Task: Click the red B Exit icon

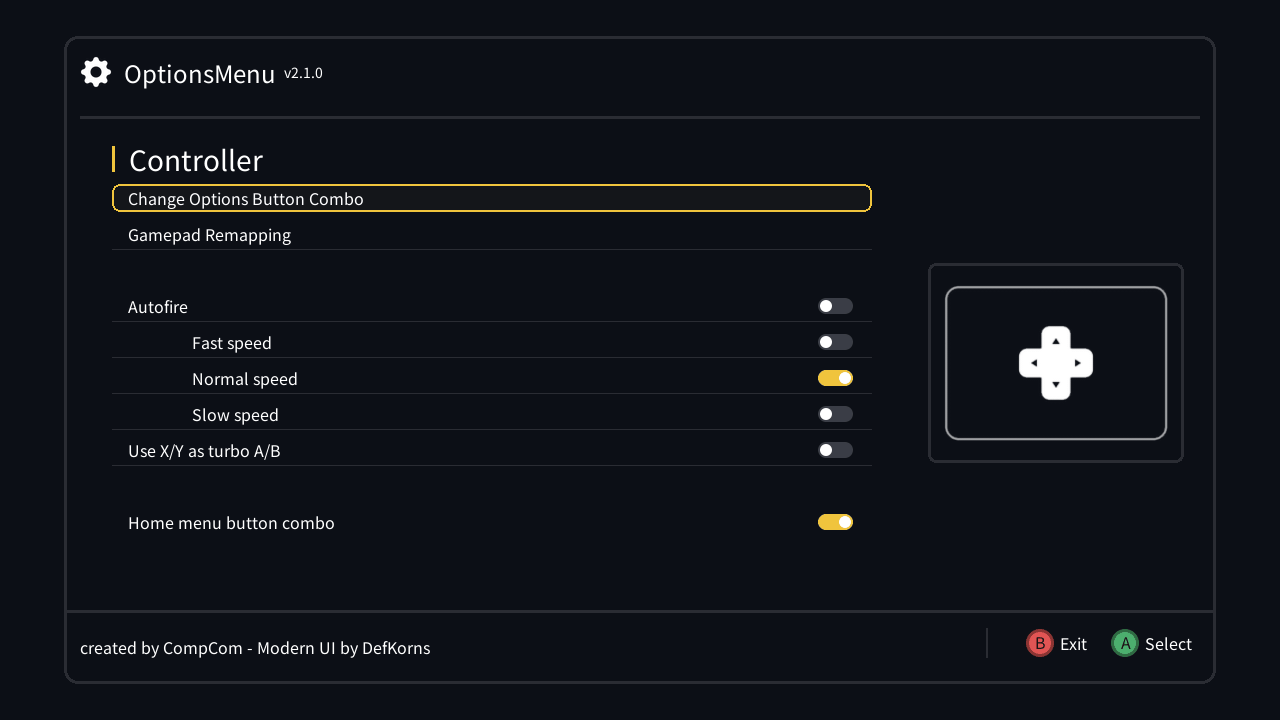Action: click(1040, 643)
